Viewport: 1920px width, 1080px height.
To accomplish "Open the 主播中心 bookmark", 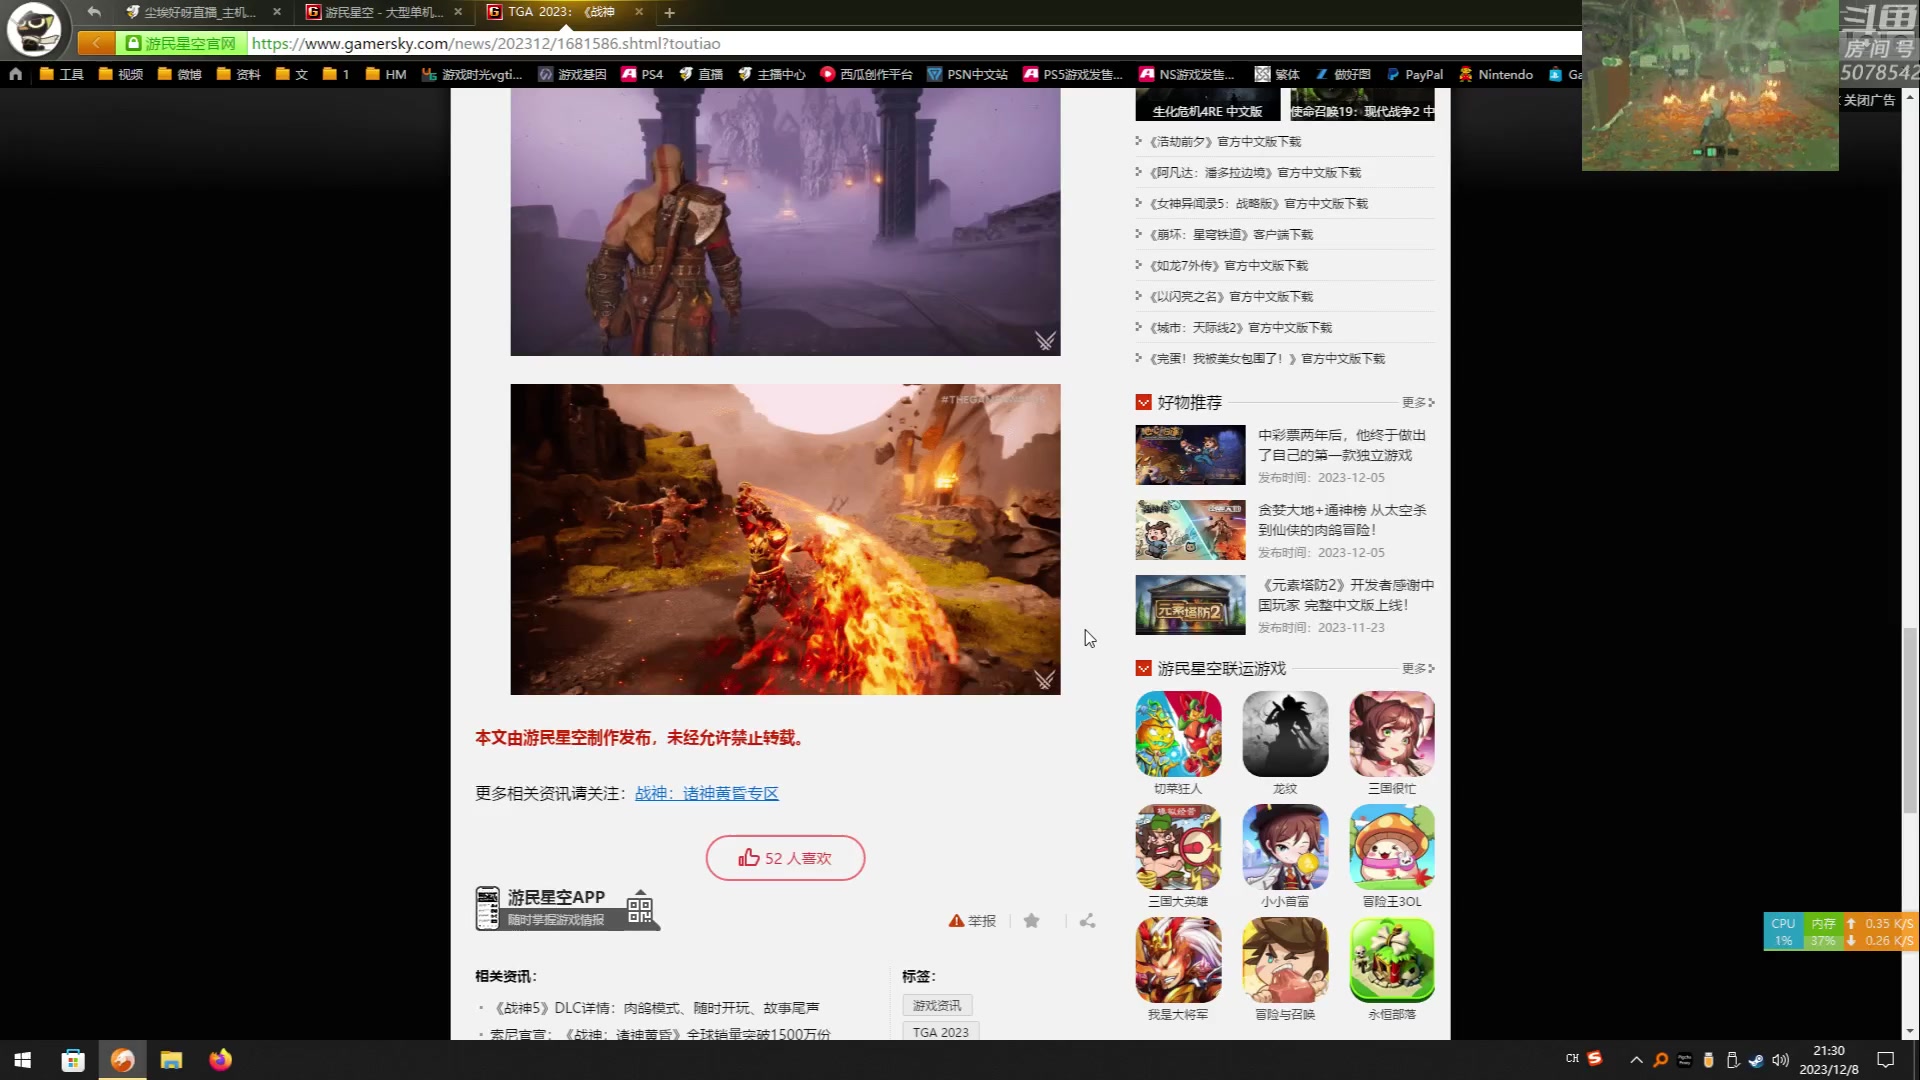I will (x=771, y=74).
